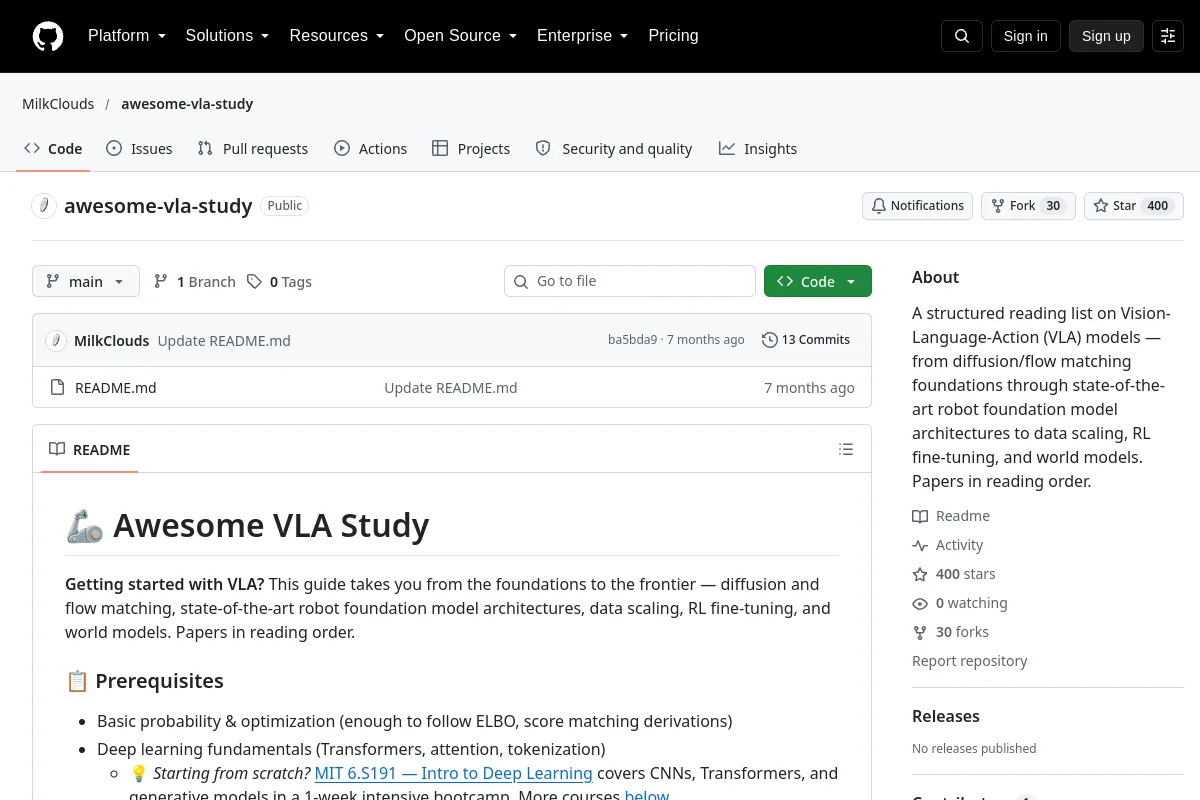Click latest commit message Update README.md
This screenshot has width=1200, height=800.
point(224,341)
